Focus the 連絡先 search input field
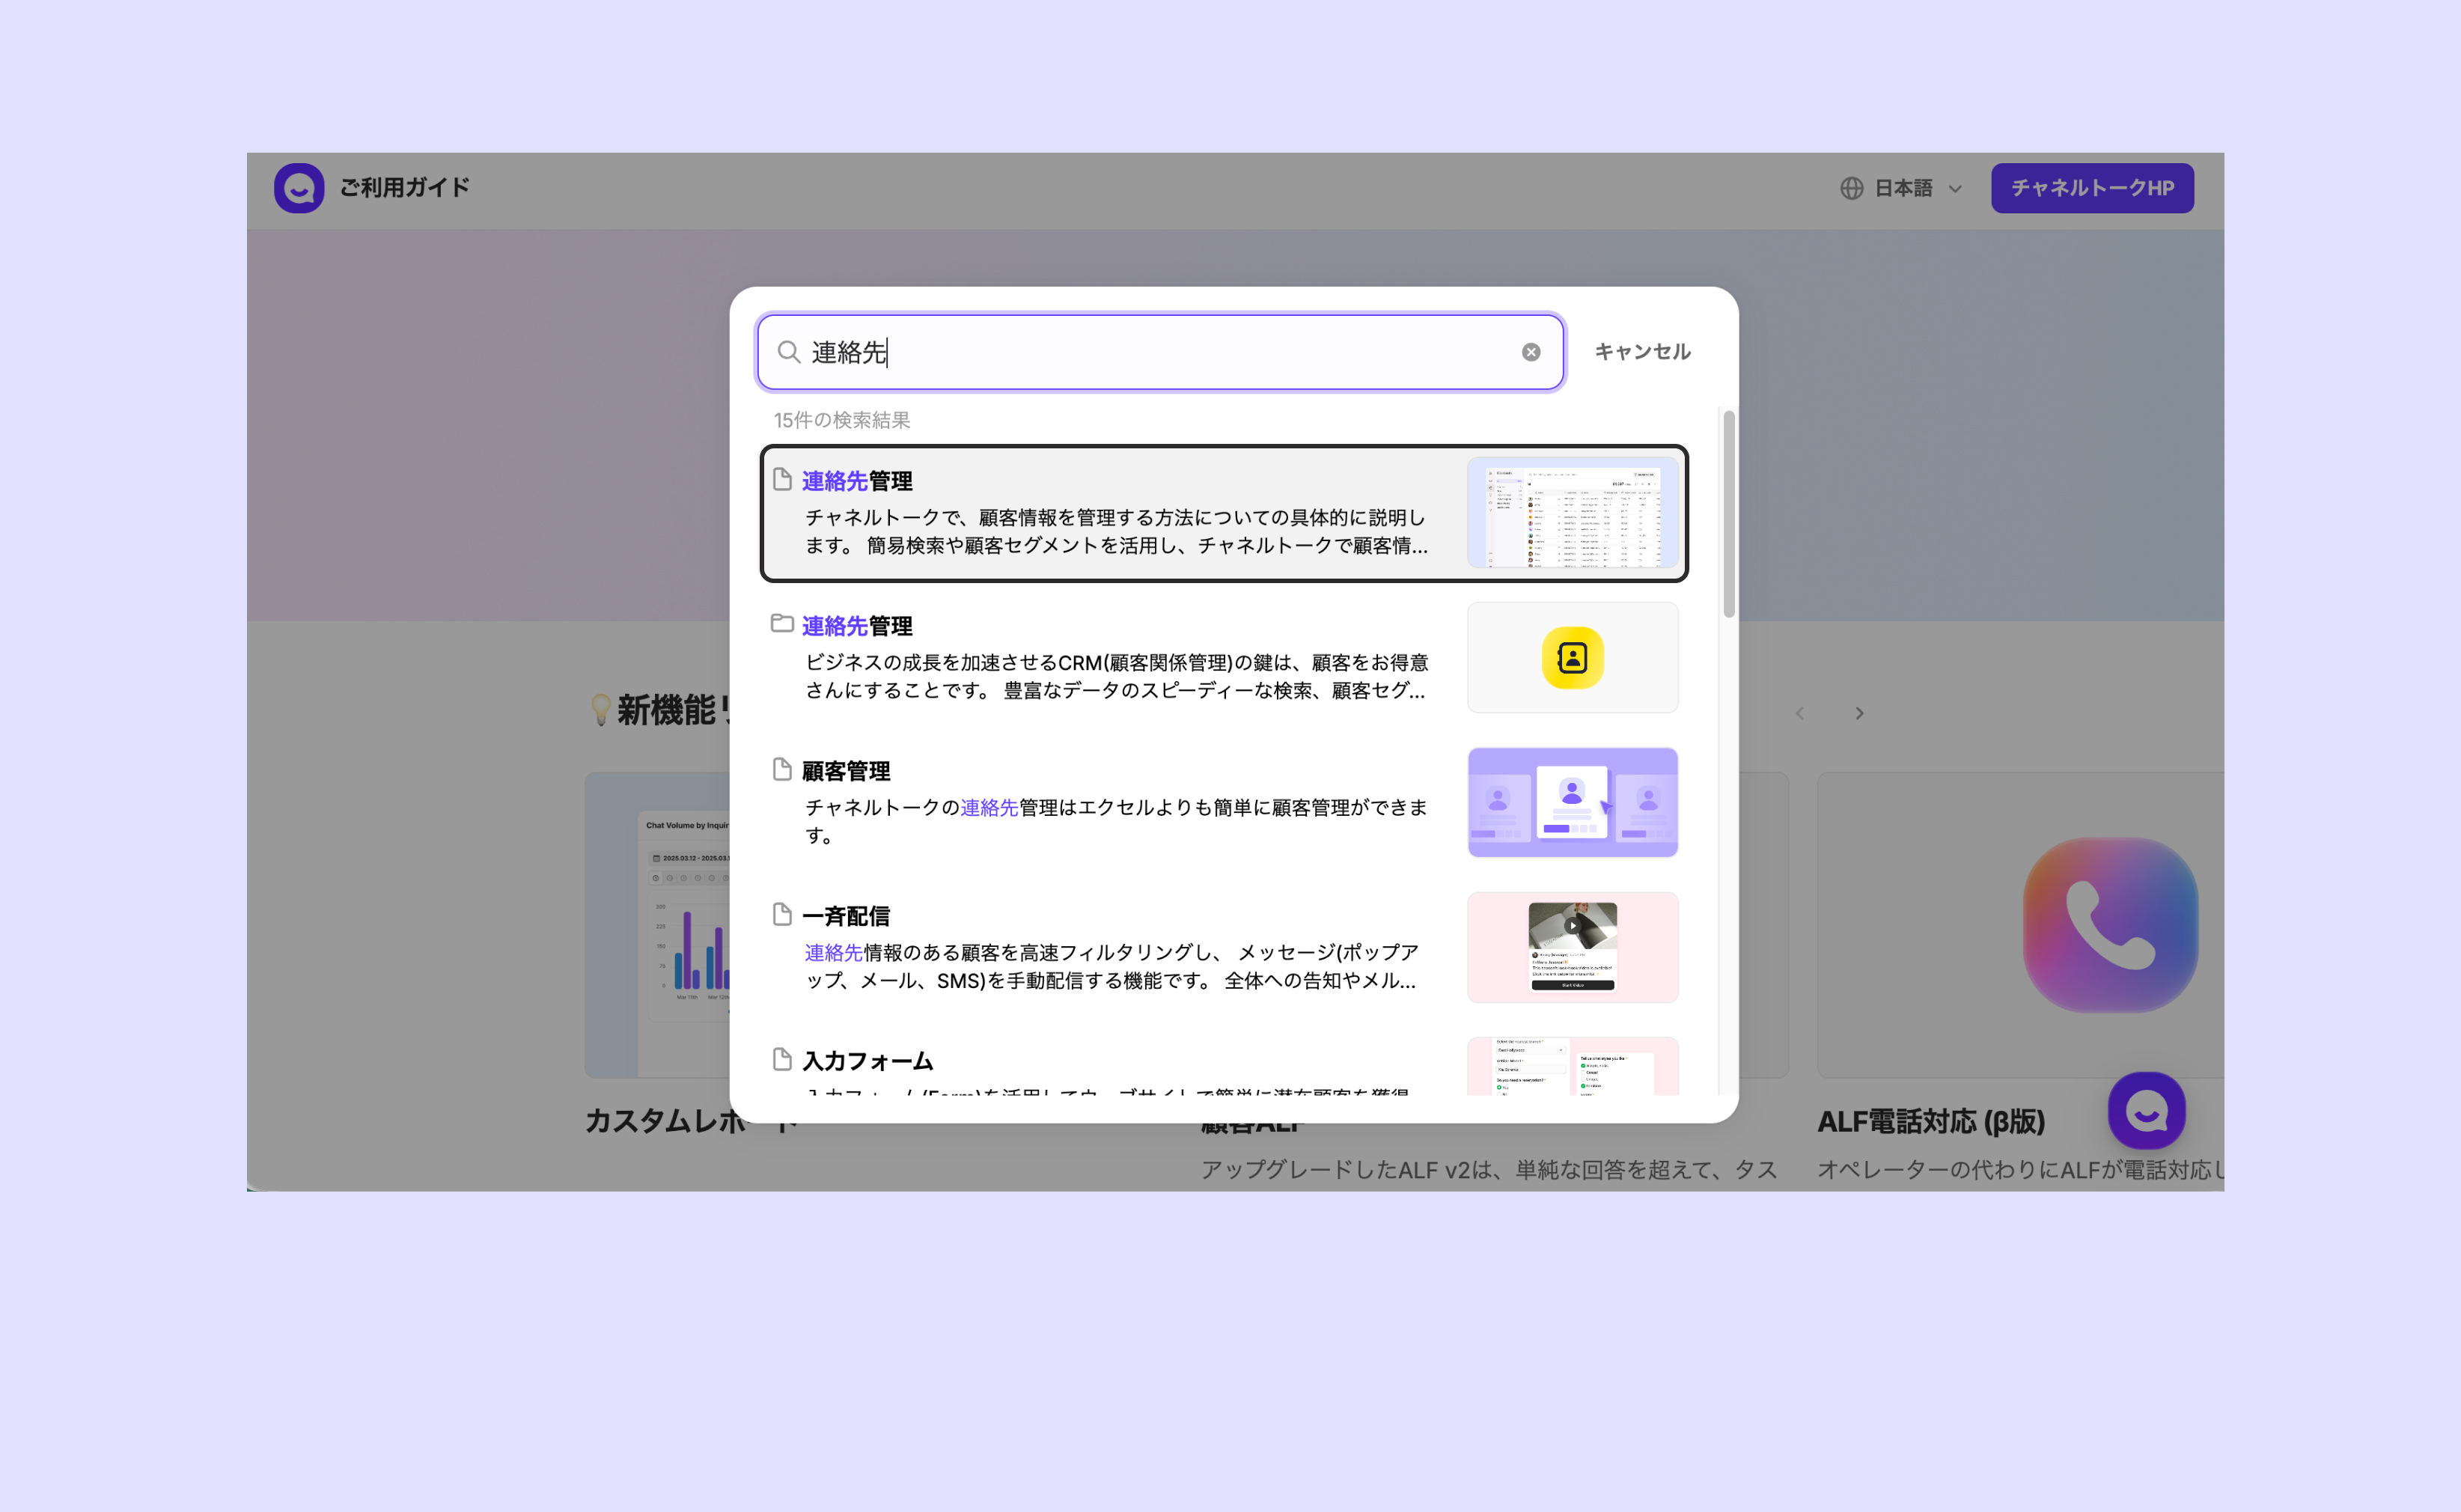Viewport: 2461px width, 1512px height. click(x=1150, y=352)
